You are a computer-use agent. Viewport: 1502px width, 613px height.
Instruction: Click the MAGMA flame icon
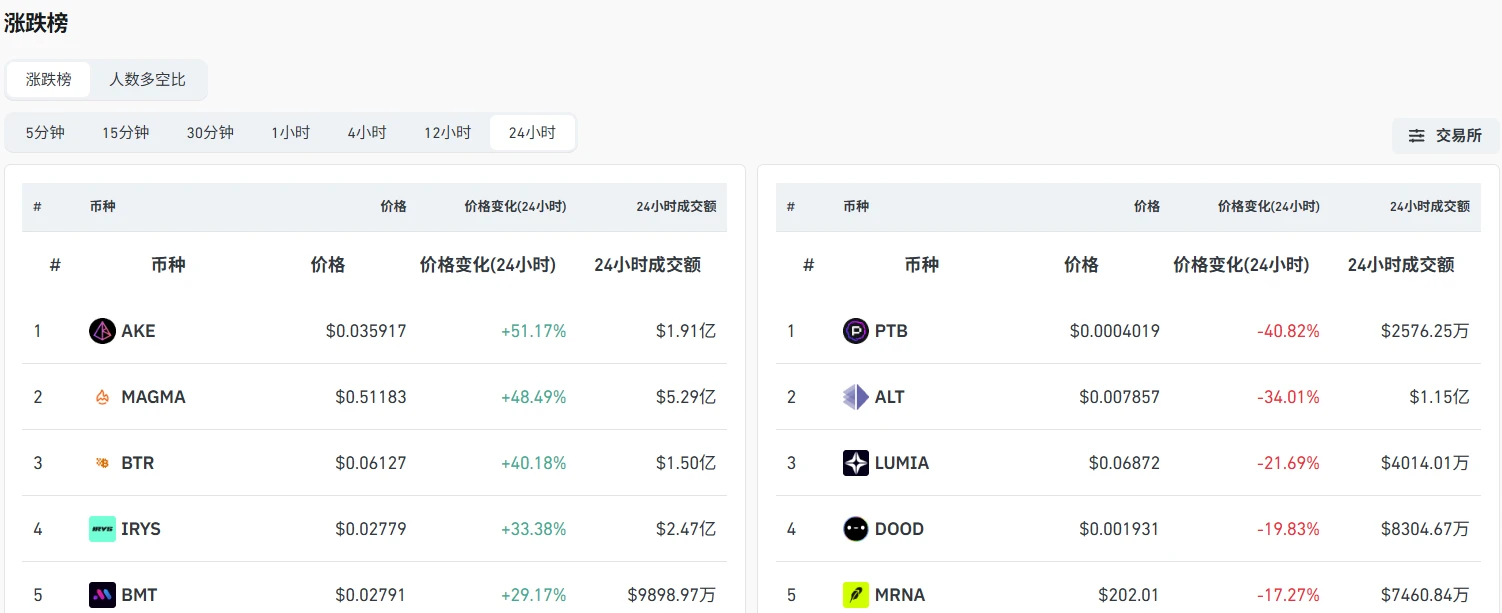pos(102,397)
